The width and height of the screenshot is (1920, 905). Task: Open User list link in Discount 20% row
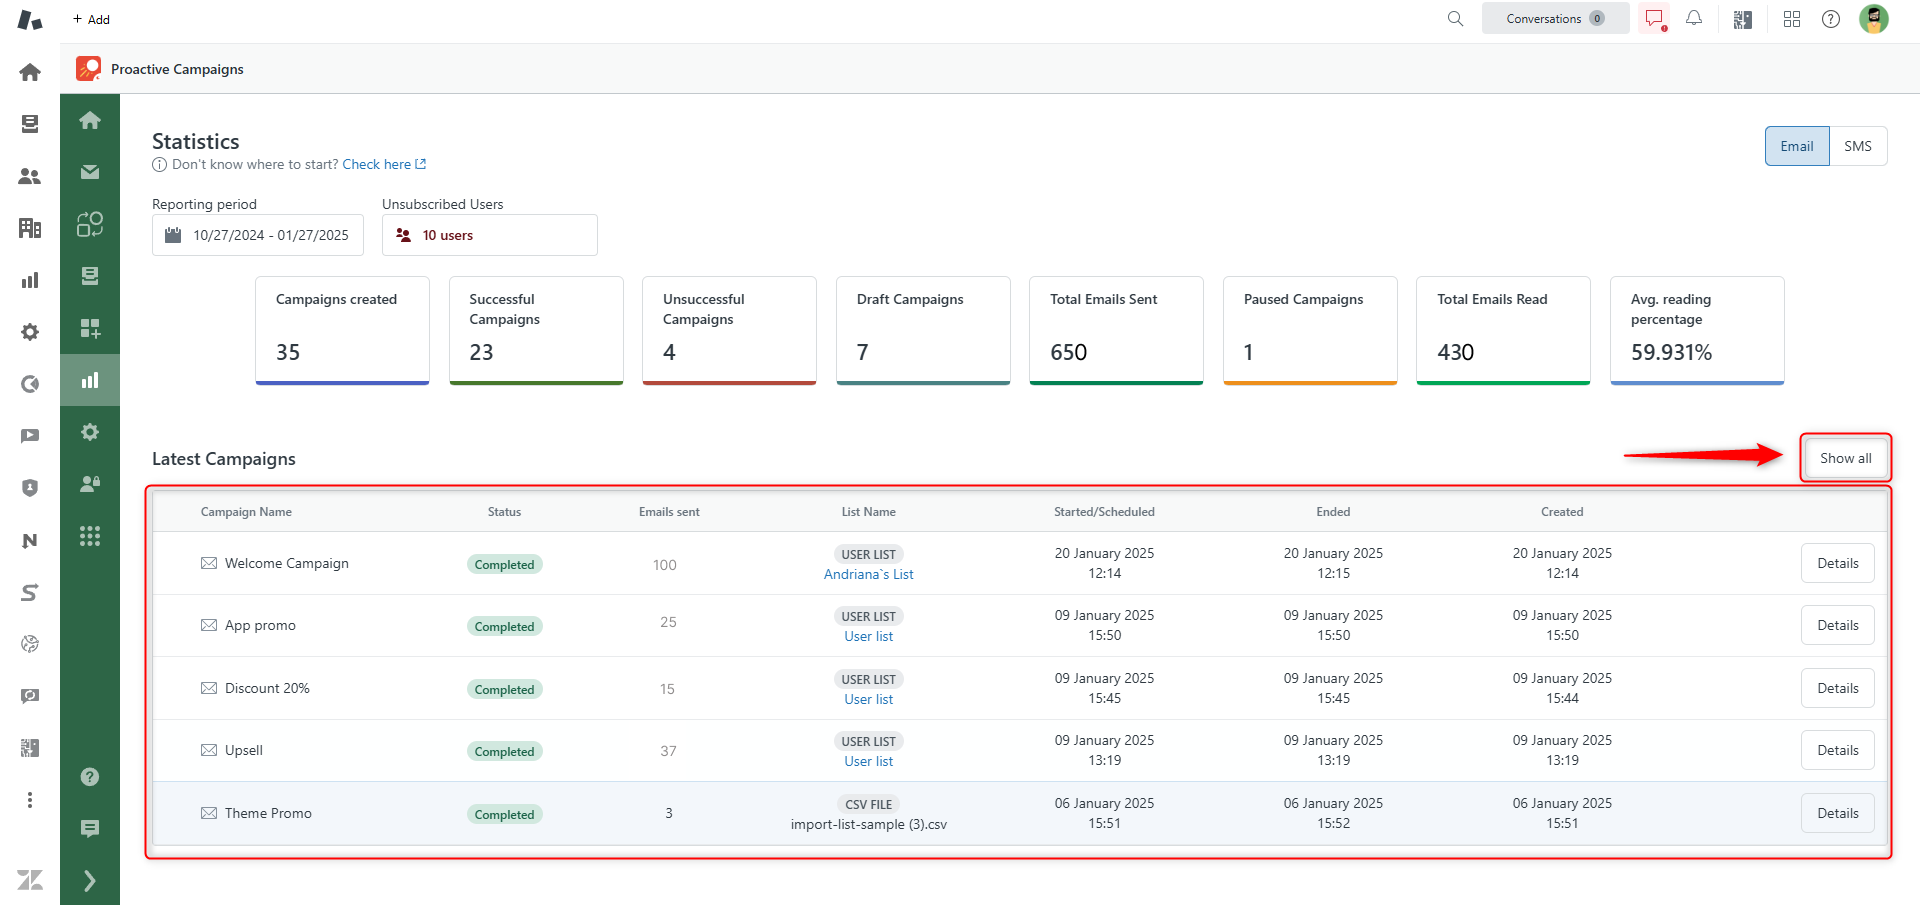point(868,699)
